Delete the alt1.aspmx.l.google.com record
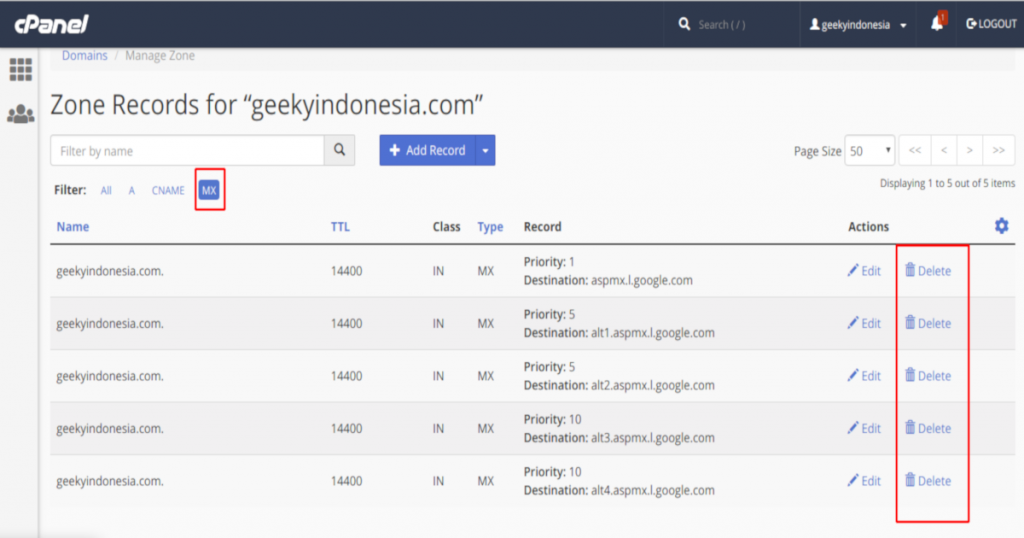Screen dimensions: 1024x538 [x=928, y=323]
